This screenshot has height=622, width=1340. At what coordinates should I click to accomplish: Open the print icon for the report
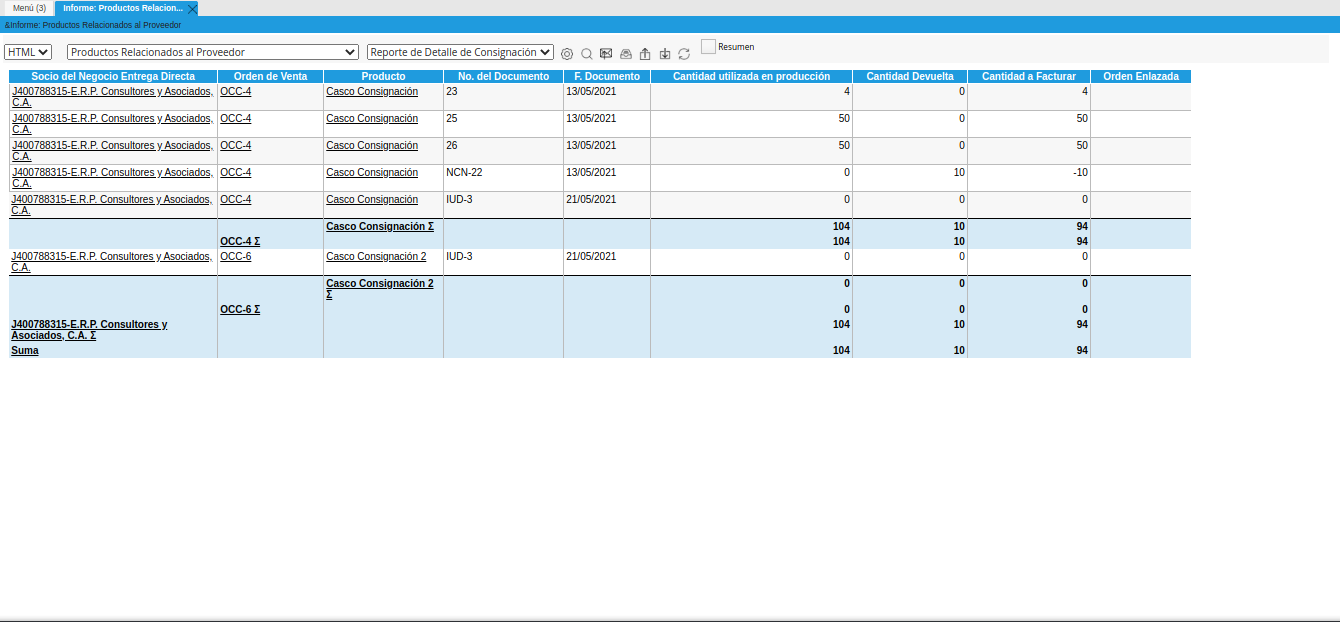click(x=625, y=53)
